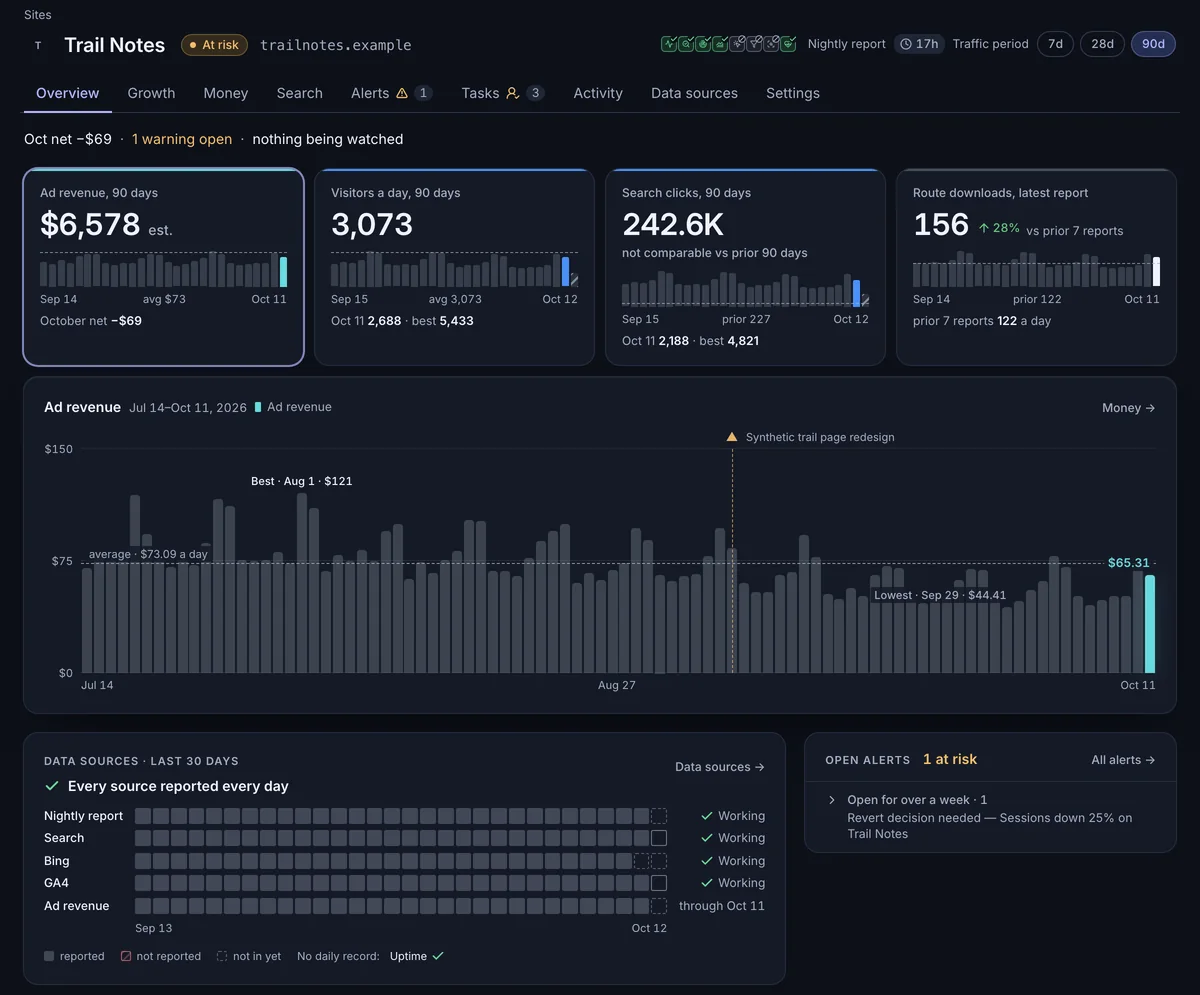Select the Search clicks 90 days card

coord(745,267)
